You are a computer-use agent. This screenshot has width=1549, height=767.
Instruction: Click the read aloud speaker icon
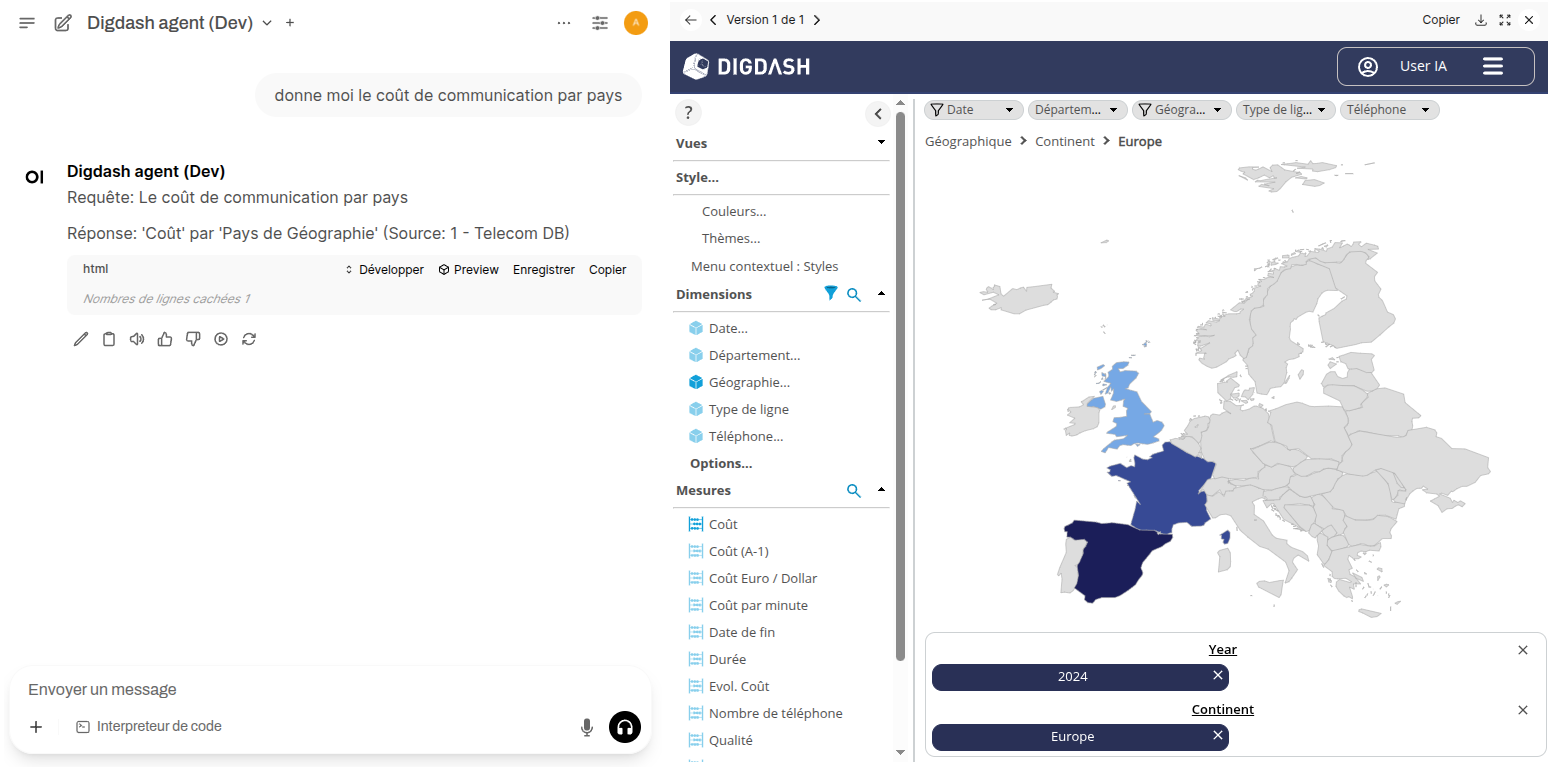click(x=137, y=339)
